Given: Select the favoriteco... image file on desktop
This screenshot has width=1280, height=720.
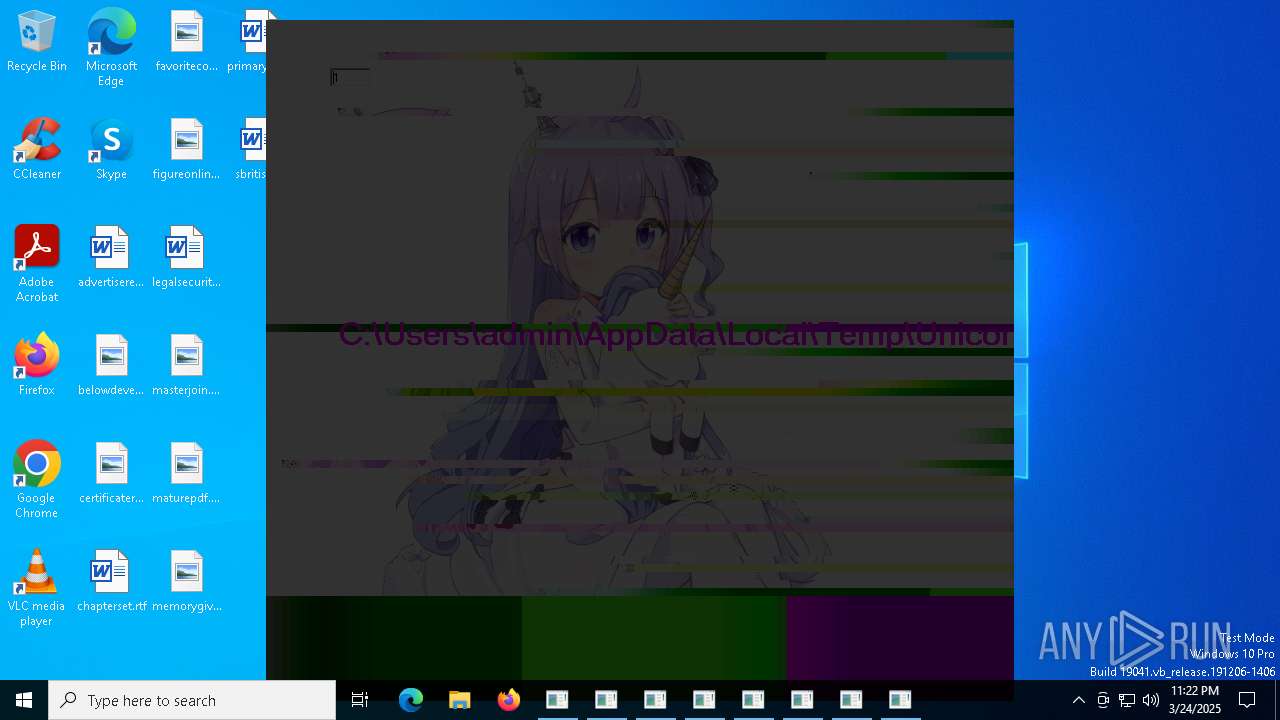Looking at the screenshot, I should [187, 42].
